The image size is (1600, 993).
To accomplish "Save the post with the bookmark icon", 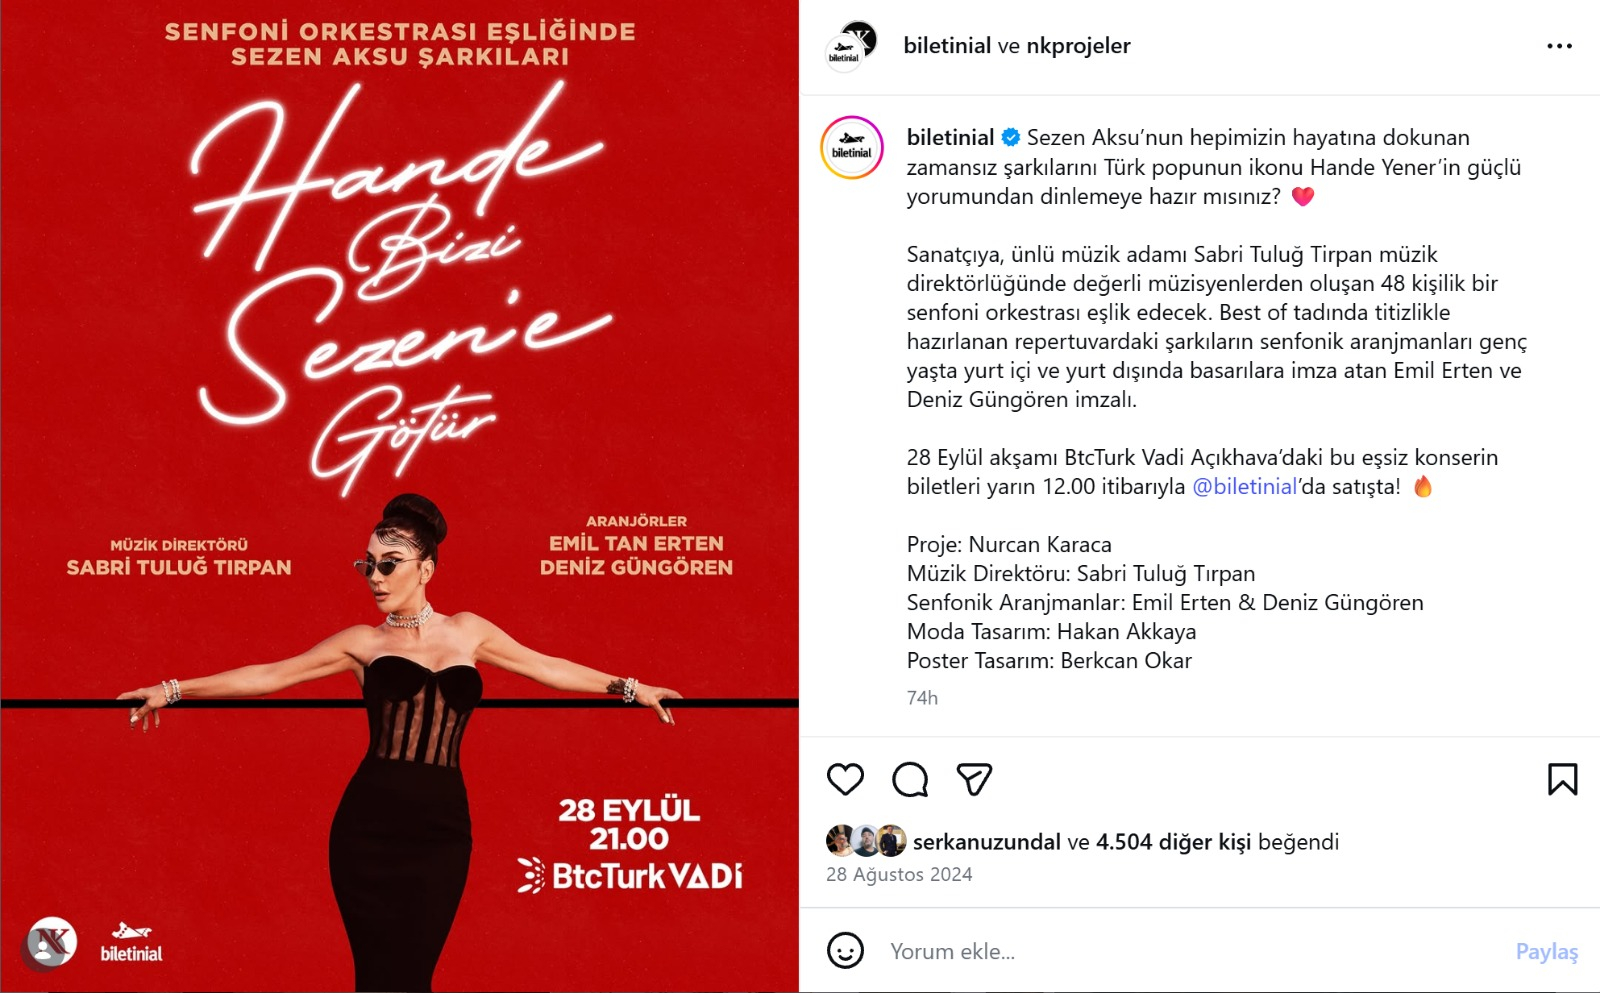I will [x=1562, y=779].
